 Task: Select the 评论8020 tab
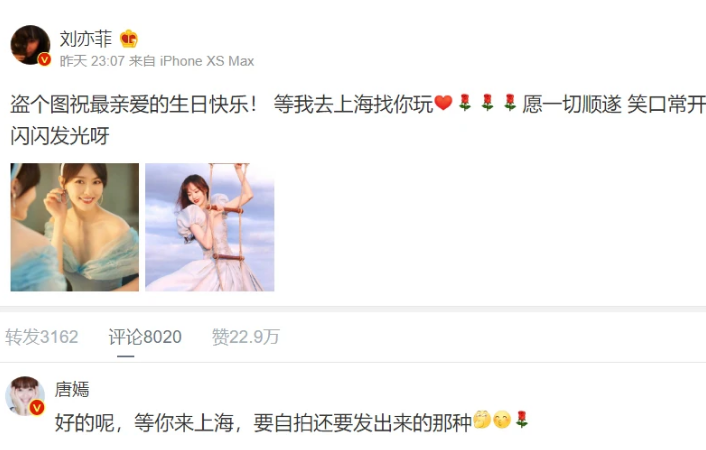click(x=145, y=337)
